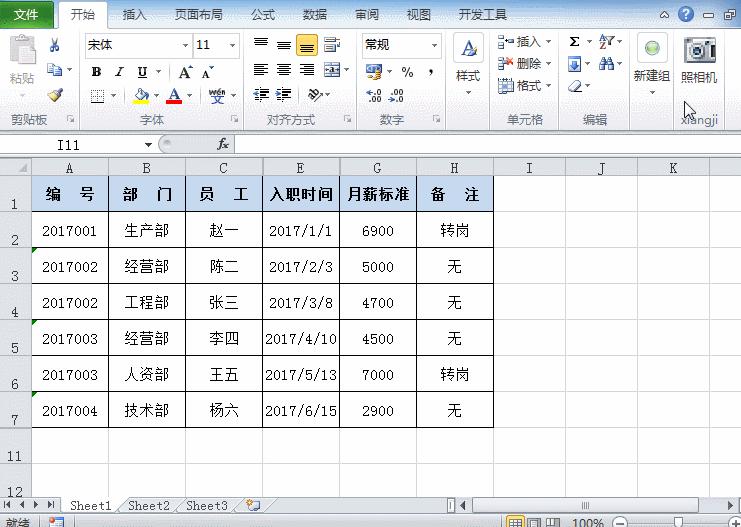Switch to 开发工具 Developer tab
This screenshot has width=741, height=527.
click(x=483, y=15)
